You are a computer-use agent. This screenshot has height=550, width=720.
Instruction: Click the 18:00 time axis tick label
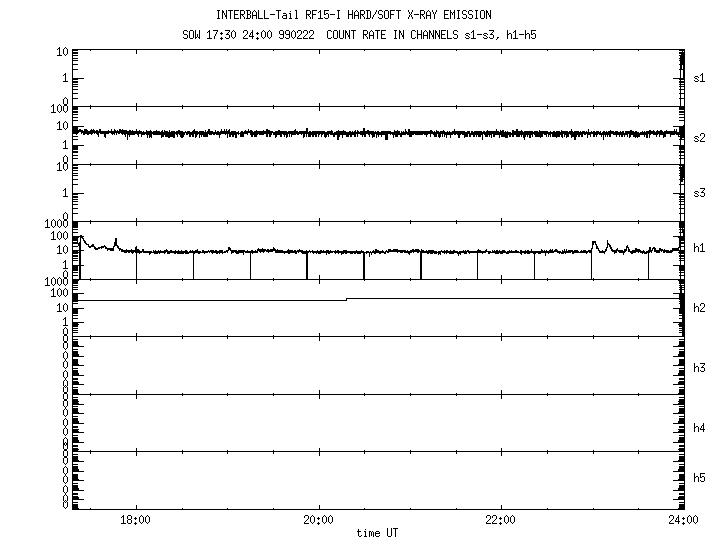click(x=135, y=520)
